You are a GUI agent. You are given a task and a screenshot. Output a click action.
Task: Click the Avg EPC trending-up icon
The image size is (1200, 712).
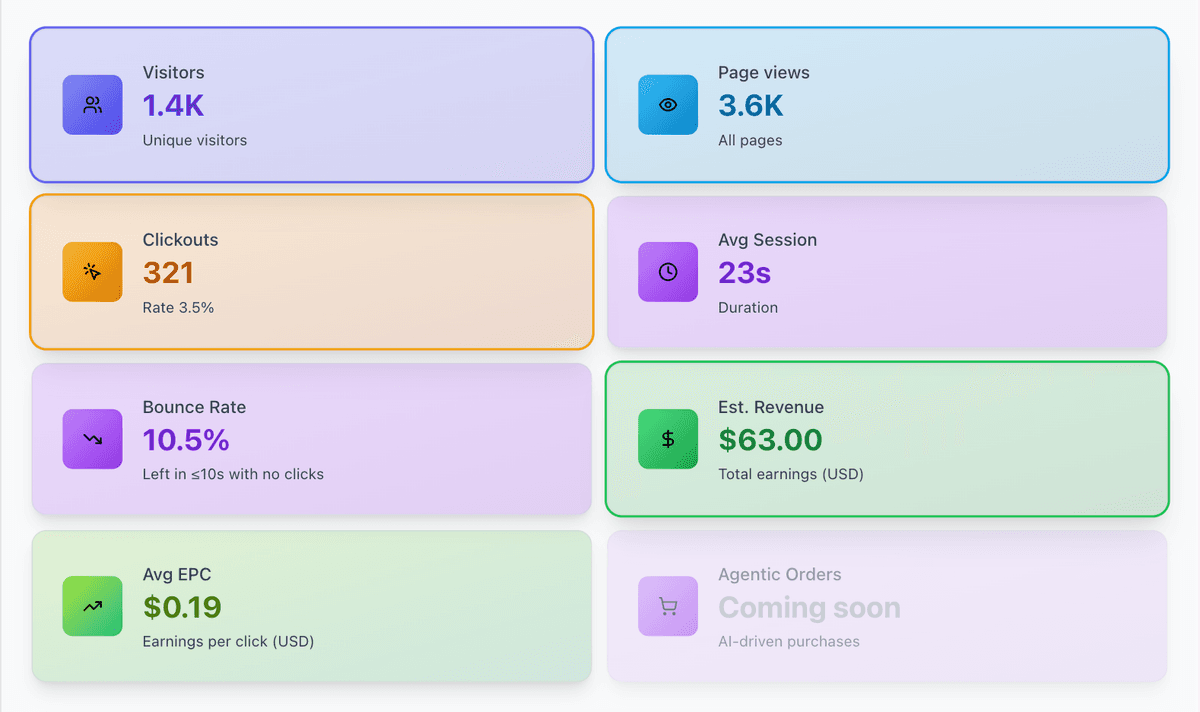[93, 606]
